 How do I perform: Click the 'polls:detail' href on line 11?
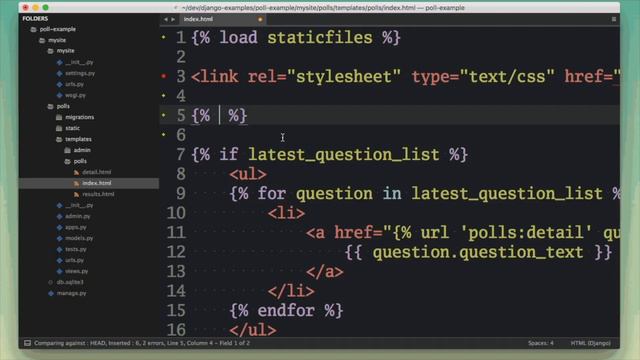[x=526, y=233]
